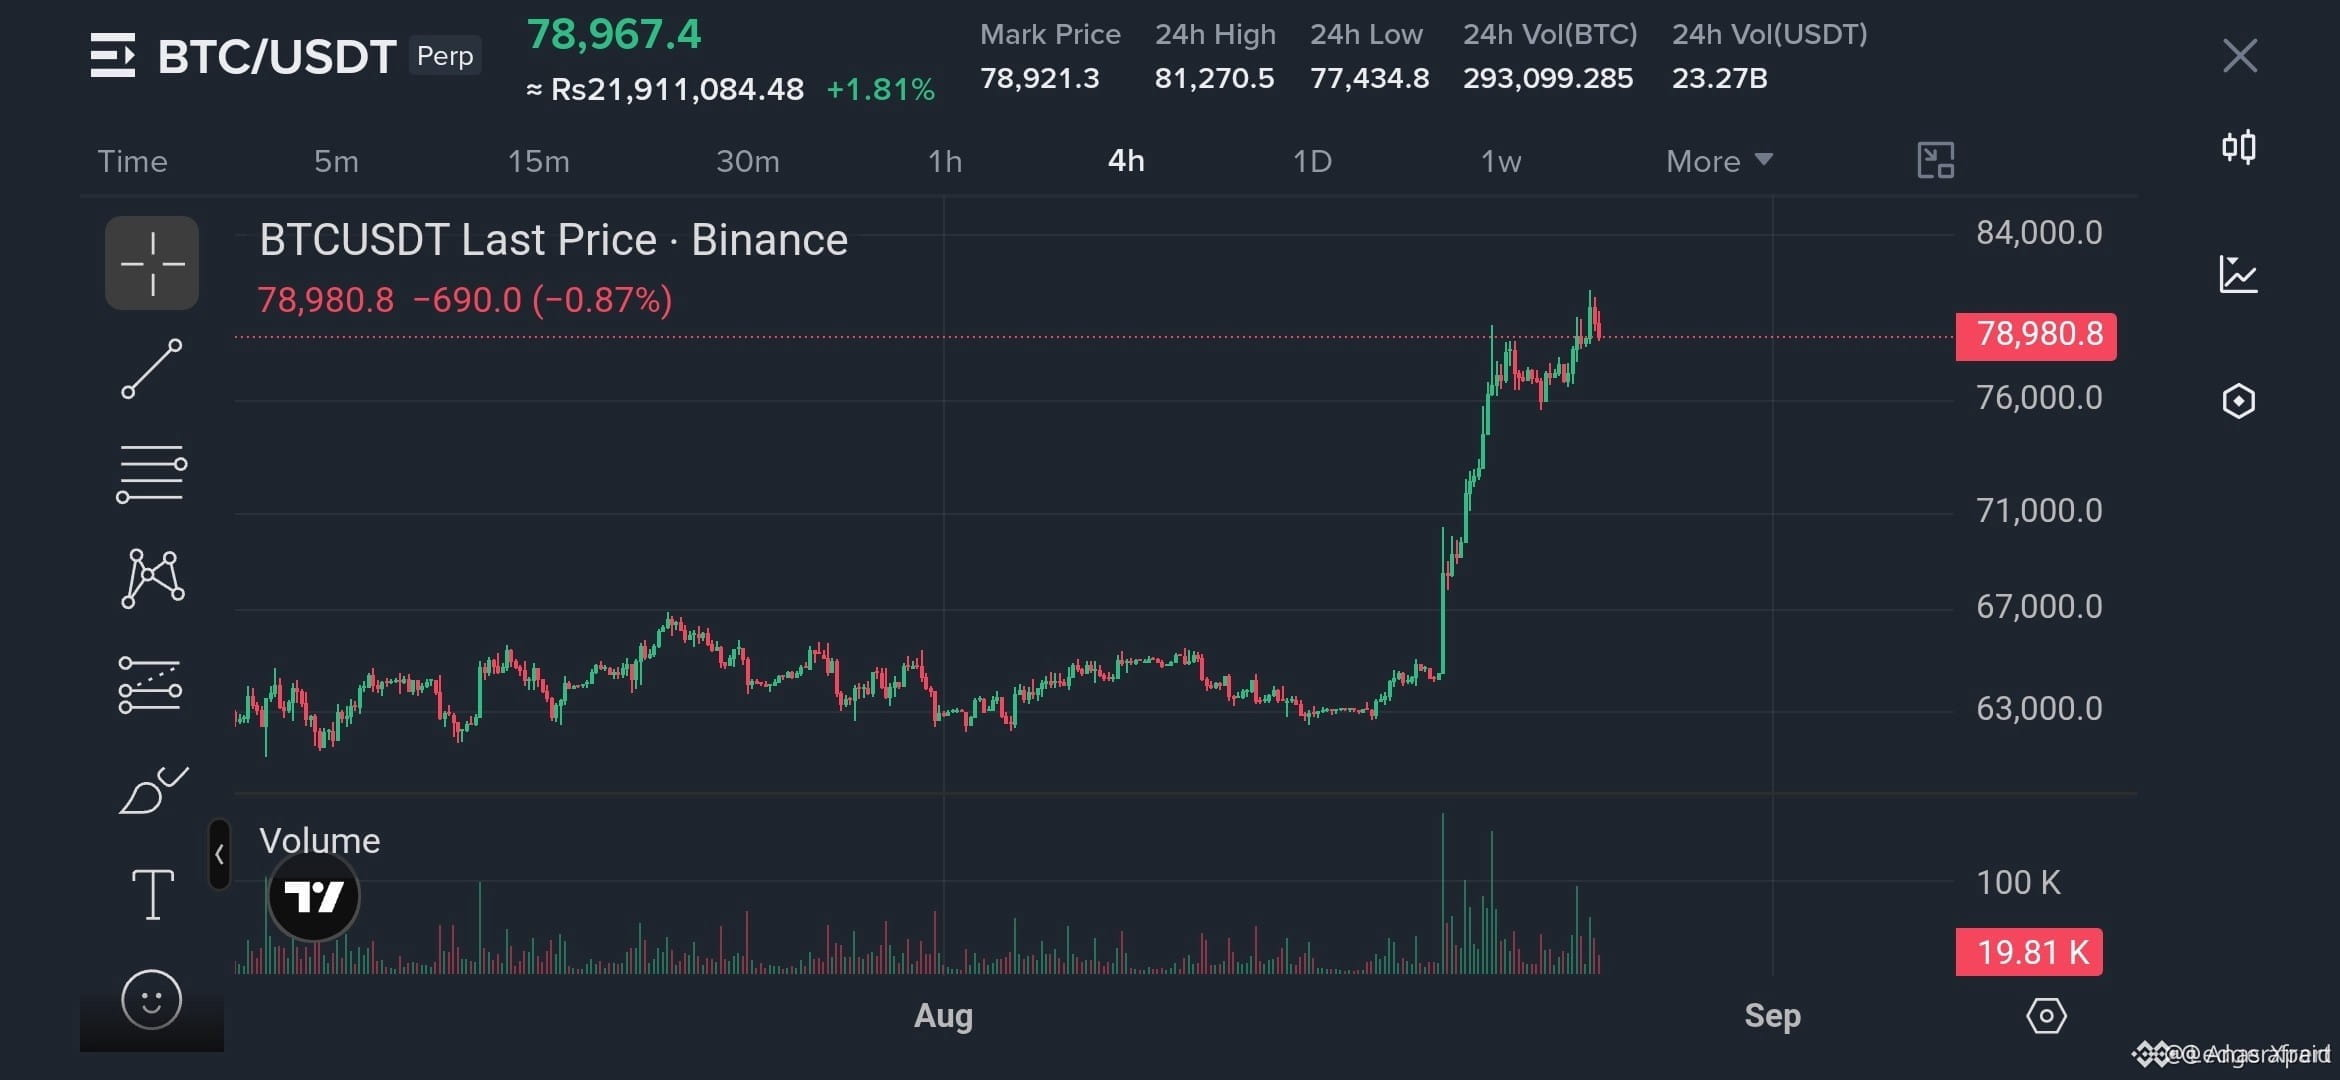
Task: Click the 63,000.0 price axis label
Action: tap(2039, 709)
